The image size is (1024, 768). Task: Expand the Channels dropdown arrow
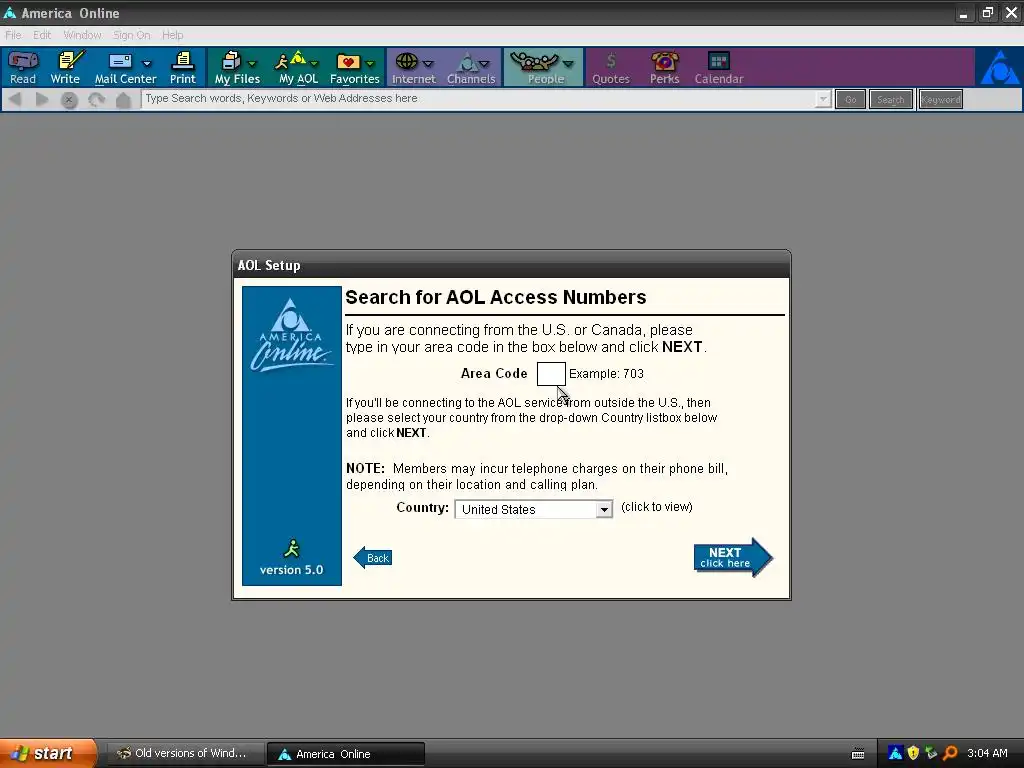(484, 63)
